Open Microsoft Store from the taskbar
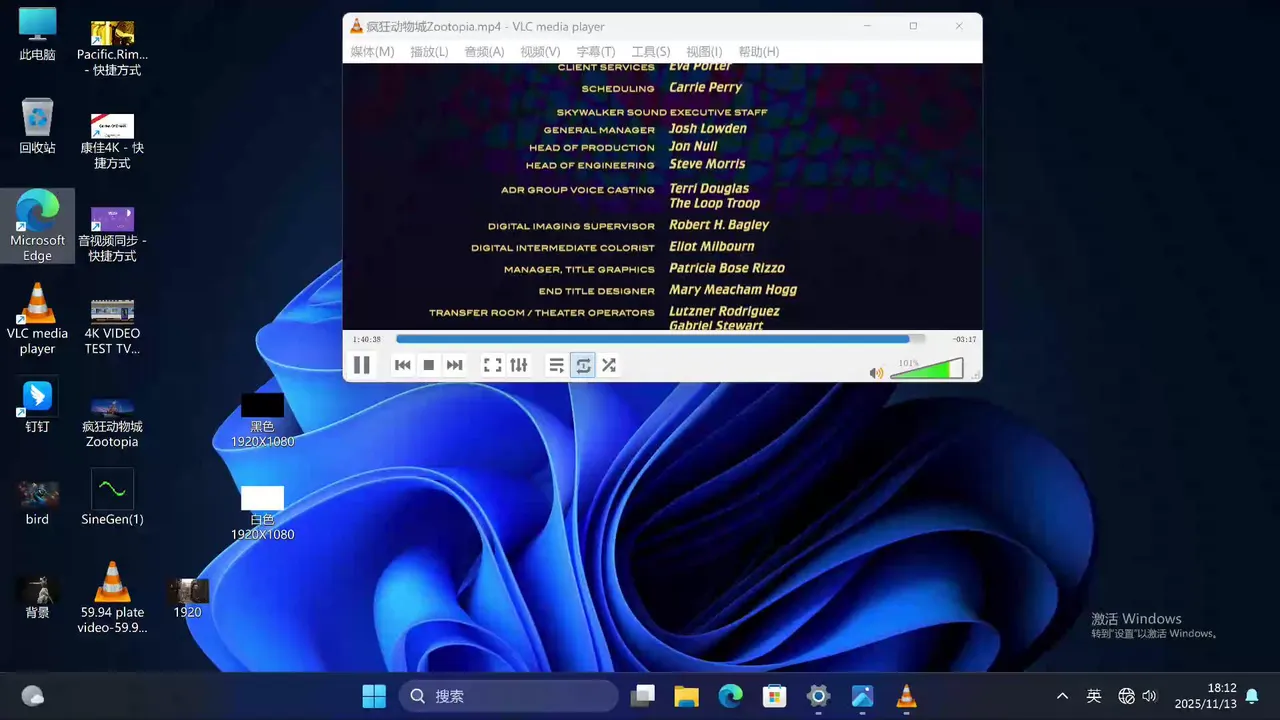 (774, 696)
